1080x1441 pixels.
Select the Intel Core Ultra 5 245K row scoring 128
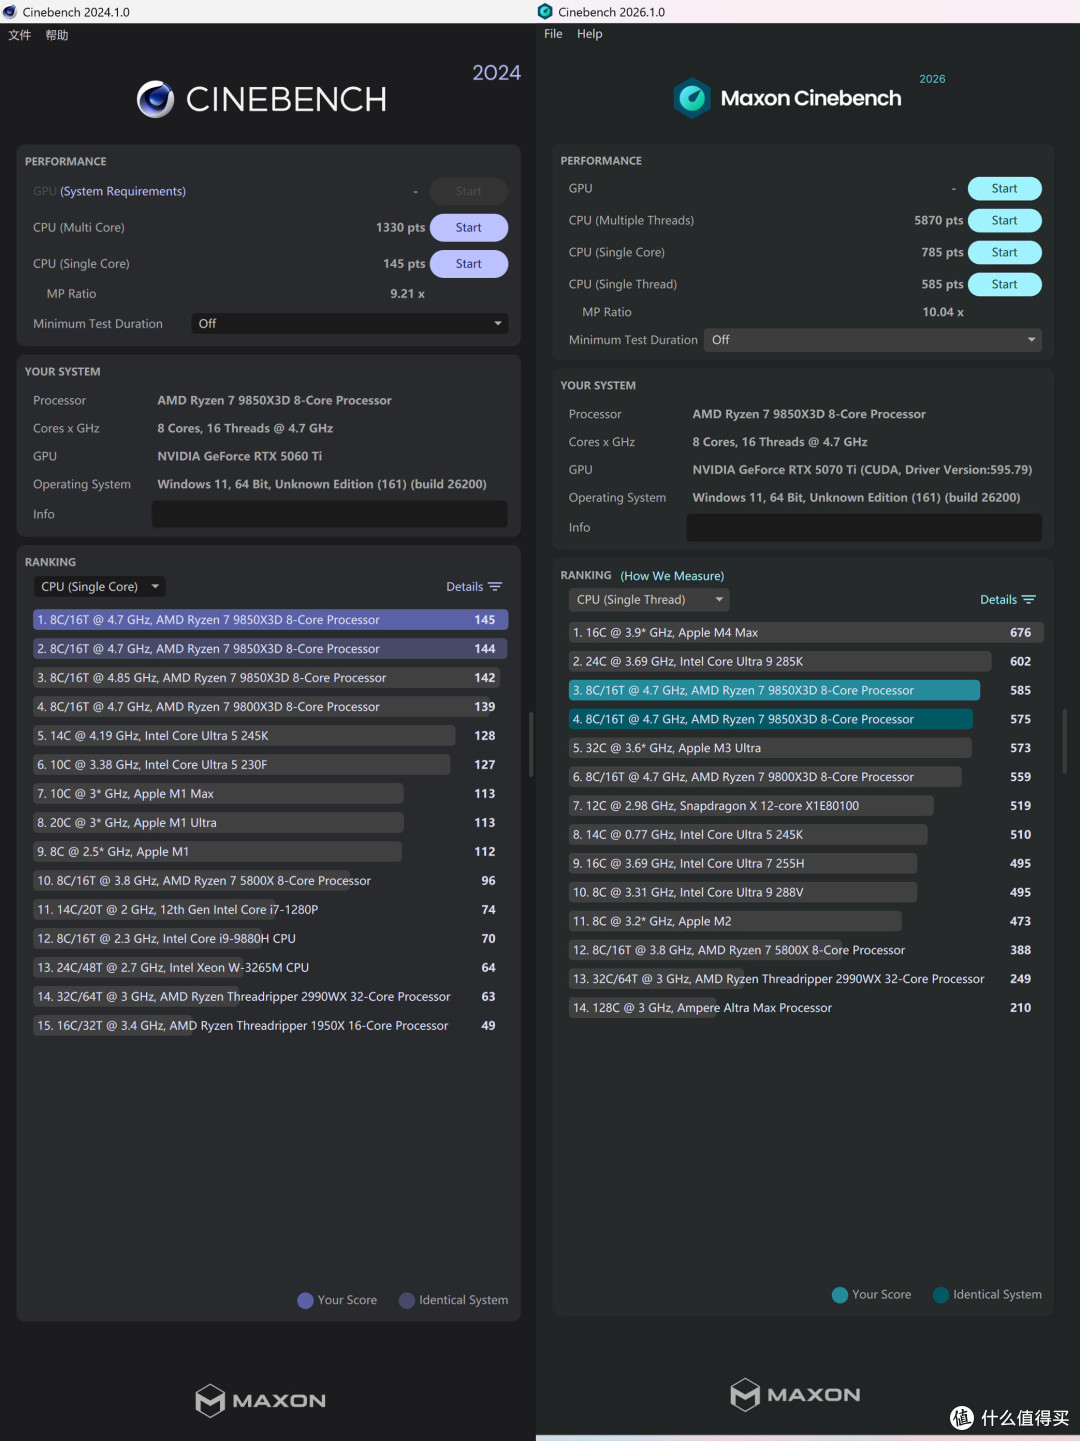click(270, 736)
